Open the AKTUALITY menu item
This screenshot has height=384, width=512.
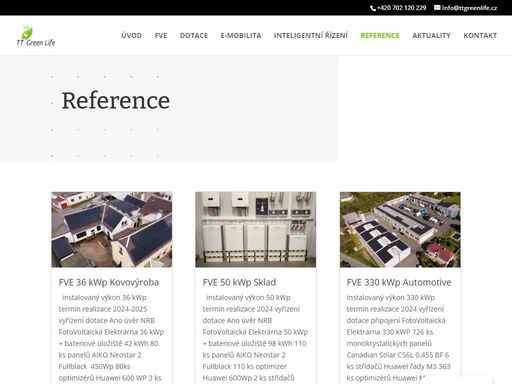pos(431,35)
